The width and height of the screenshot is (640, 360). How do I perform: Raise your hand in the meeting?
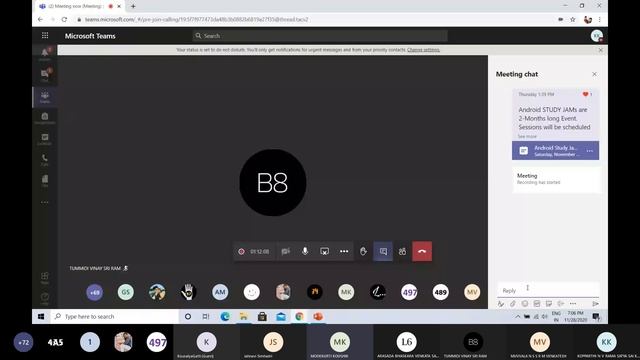[x=363, y=251]
